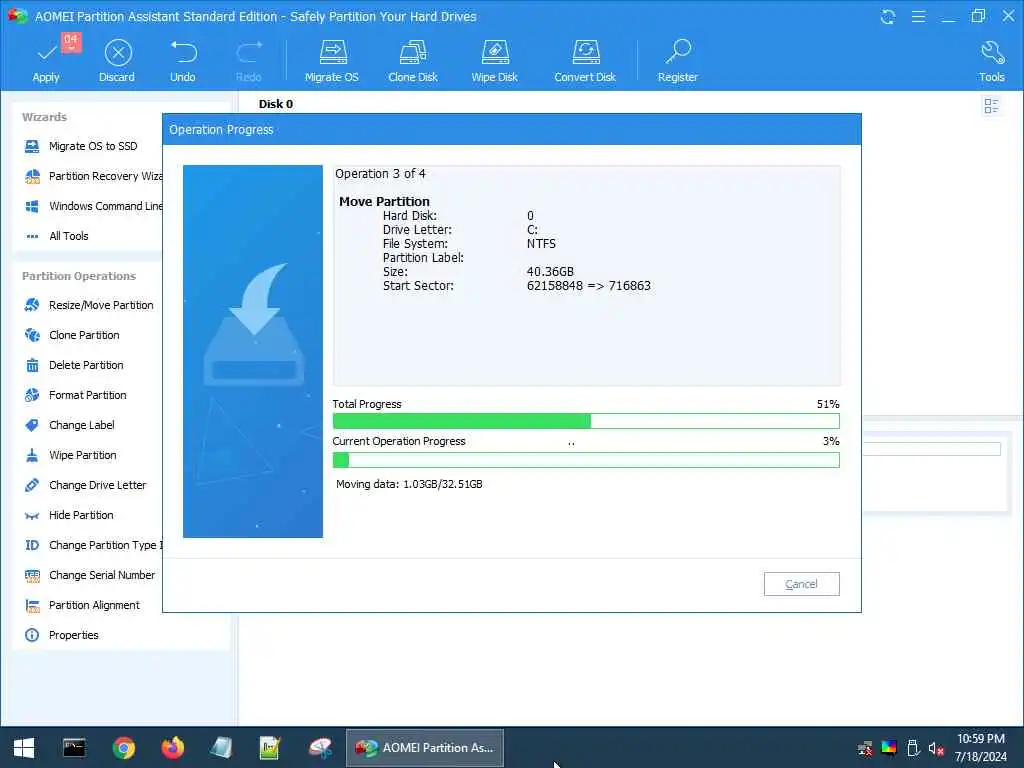Click the pending operations 04 badge

[71, 41]
